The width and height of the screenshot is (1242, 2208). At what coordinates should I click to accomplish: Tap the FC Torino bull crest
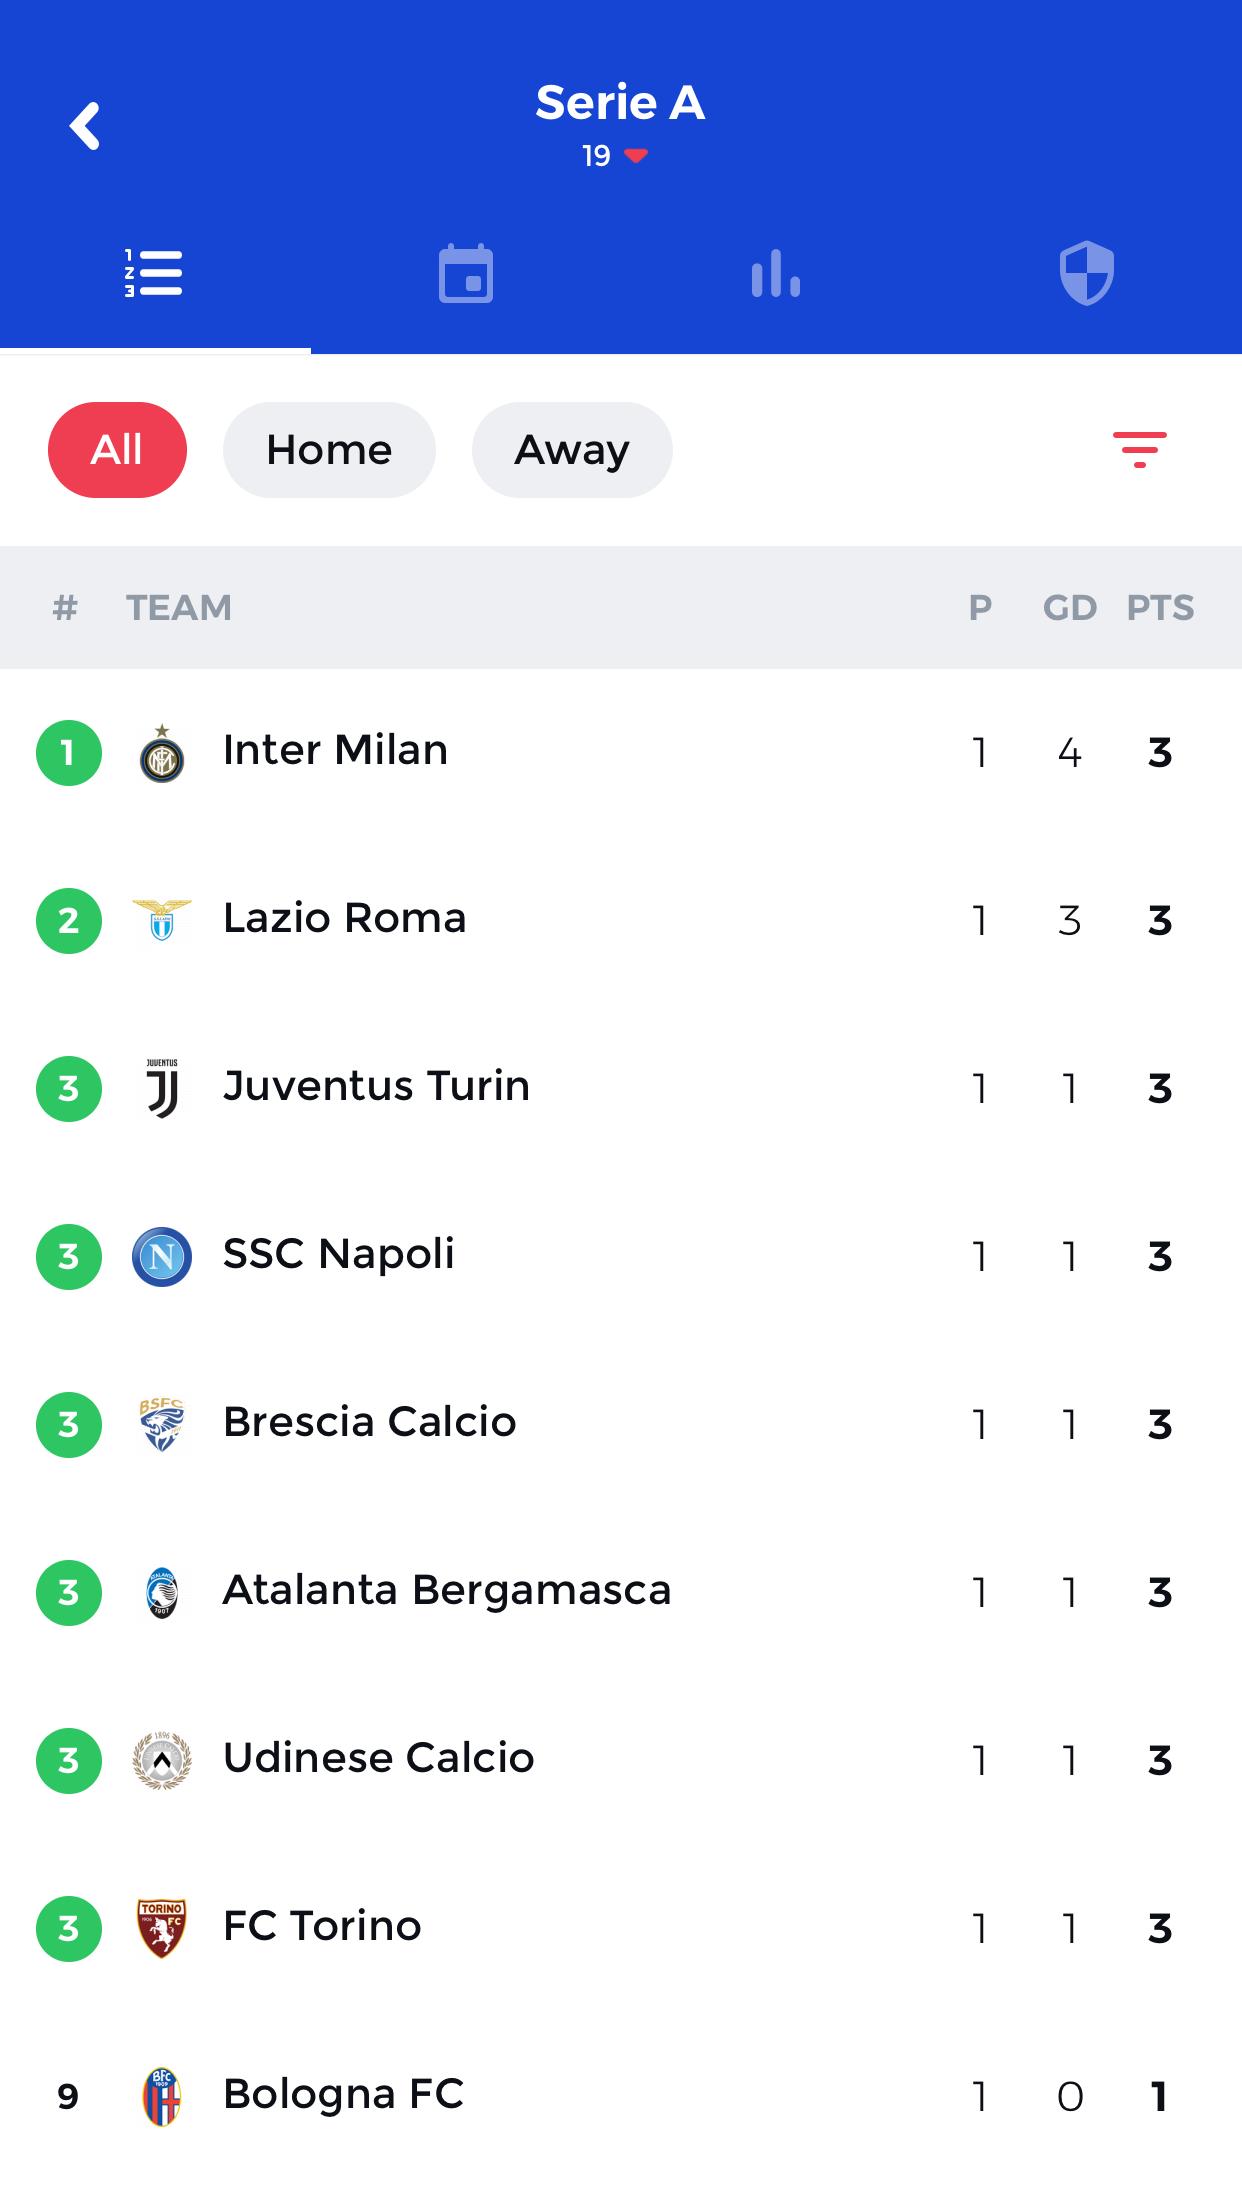tap(162, 1928)
